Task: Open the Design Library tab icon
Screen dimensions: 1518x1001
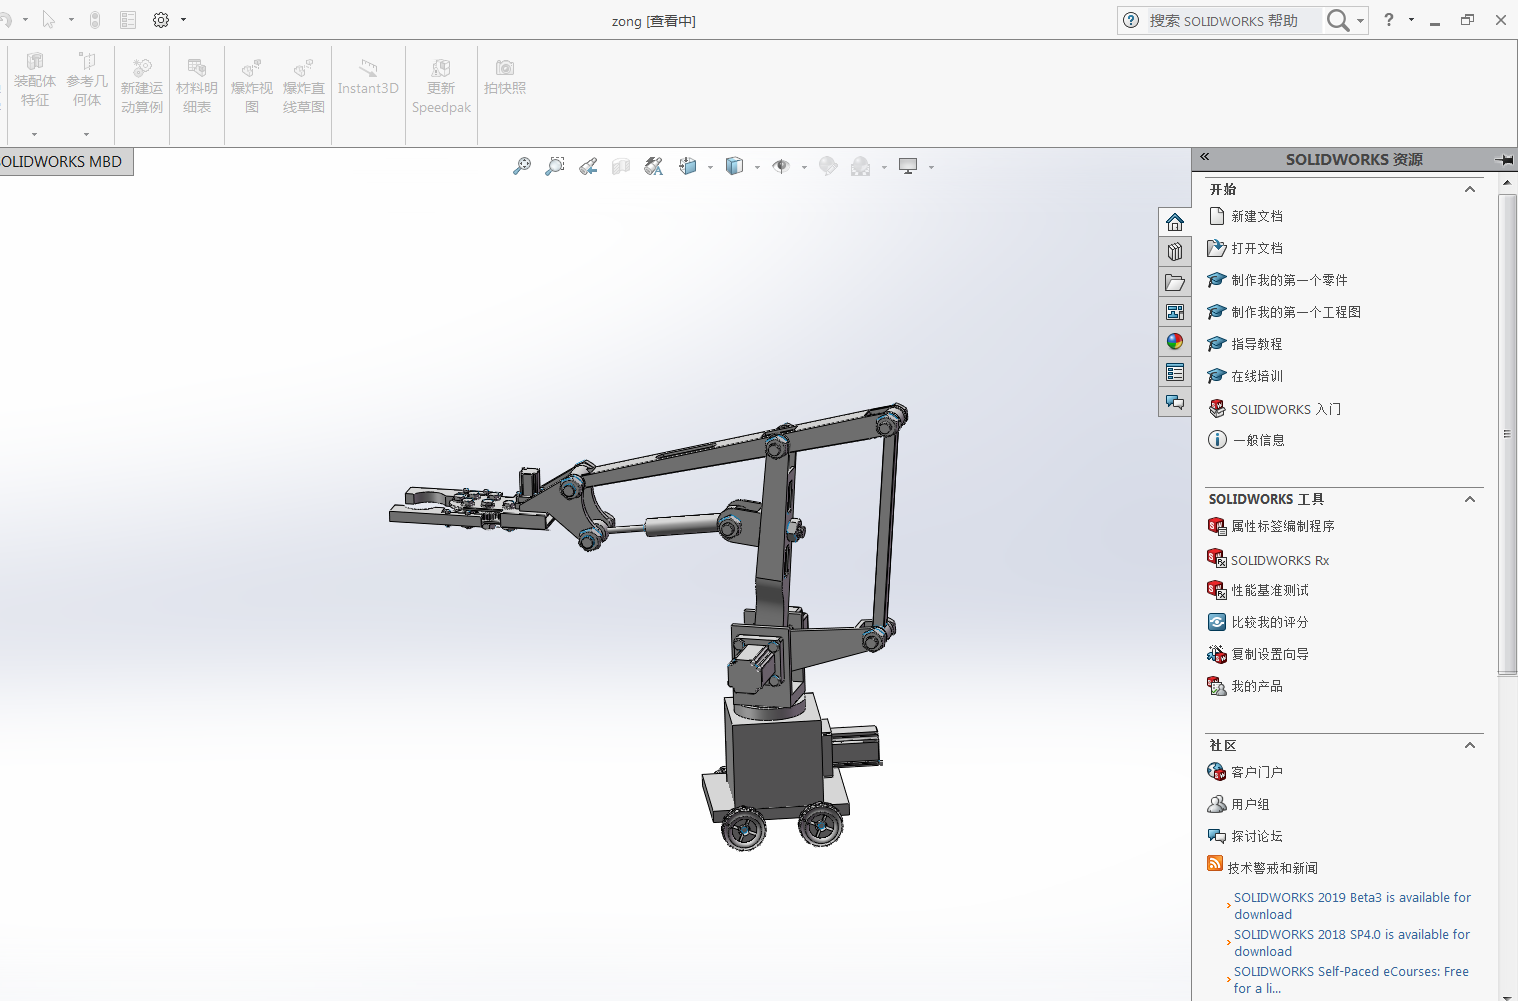Action: click(x=1175, y=252)
